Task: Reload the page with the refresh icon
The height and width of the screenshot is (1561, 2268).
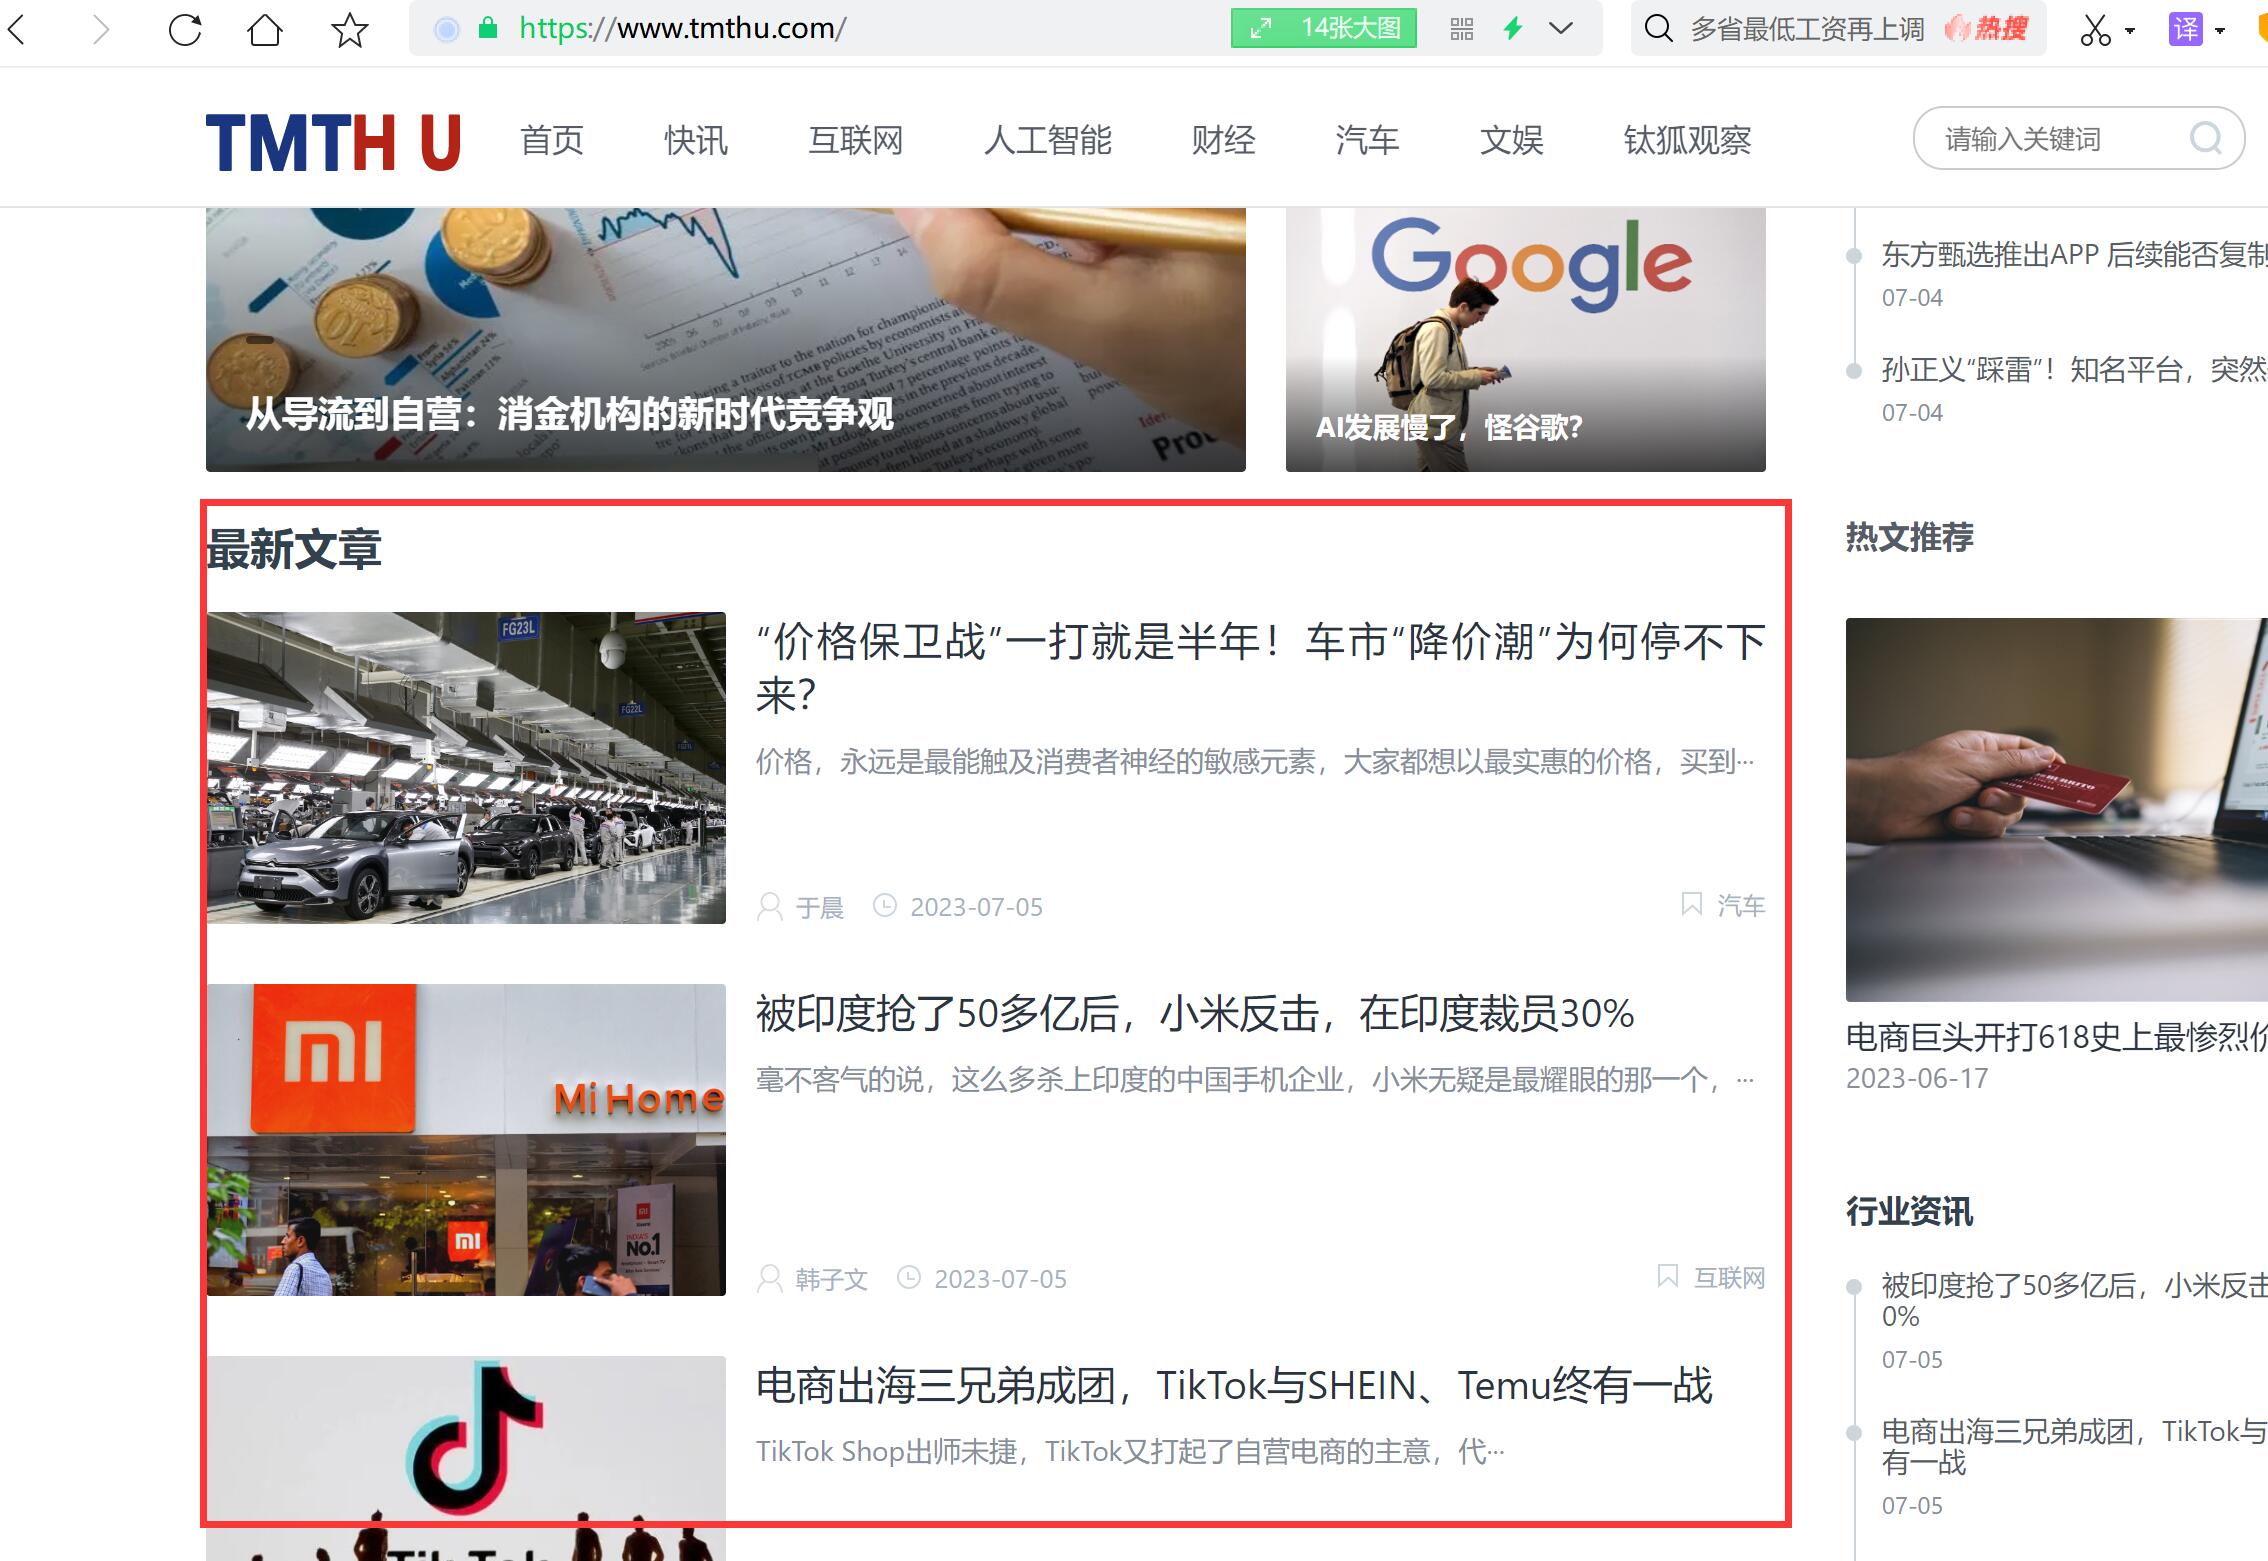Action: tap(185, 29)
